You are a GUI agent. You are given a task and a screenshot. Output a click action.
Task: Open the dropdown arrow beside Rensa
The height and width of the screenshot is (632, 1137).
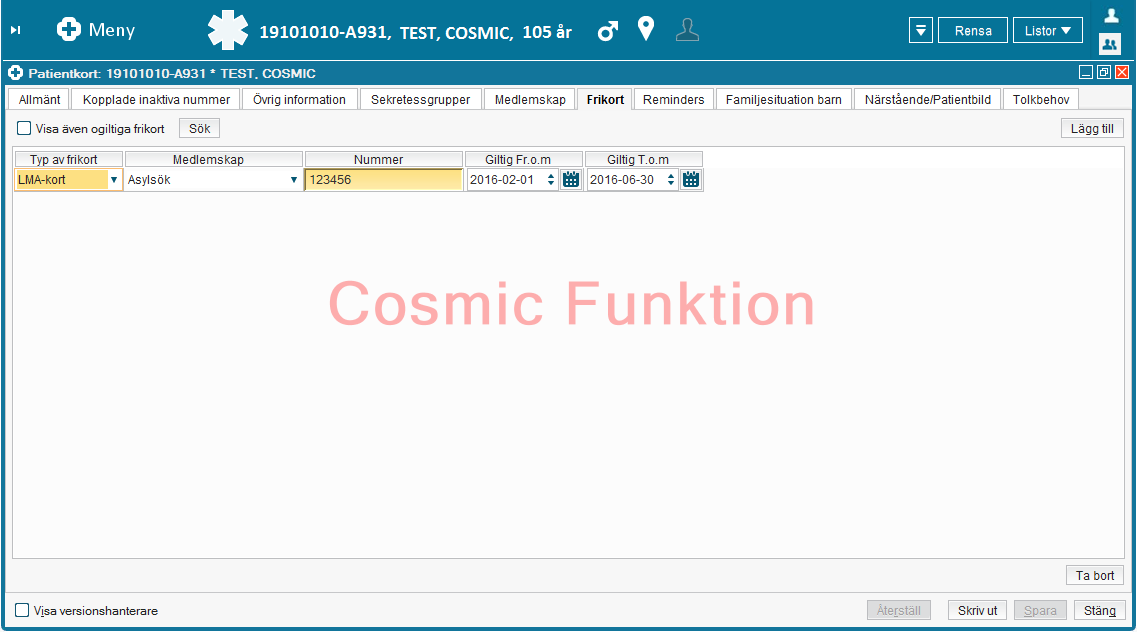coord(920,30)
